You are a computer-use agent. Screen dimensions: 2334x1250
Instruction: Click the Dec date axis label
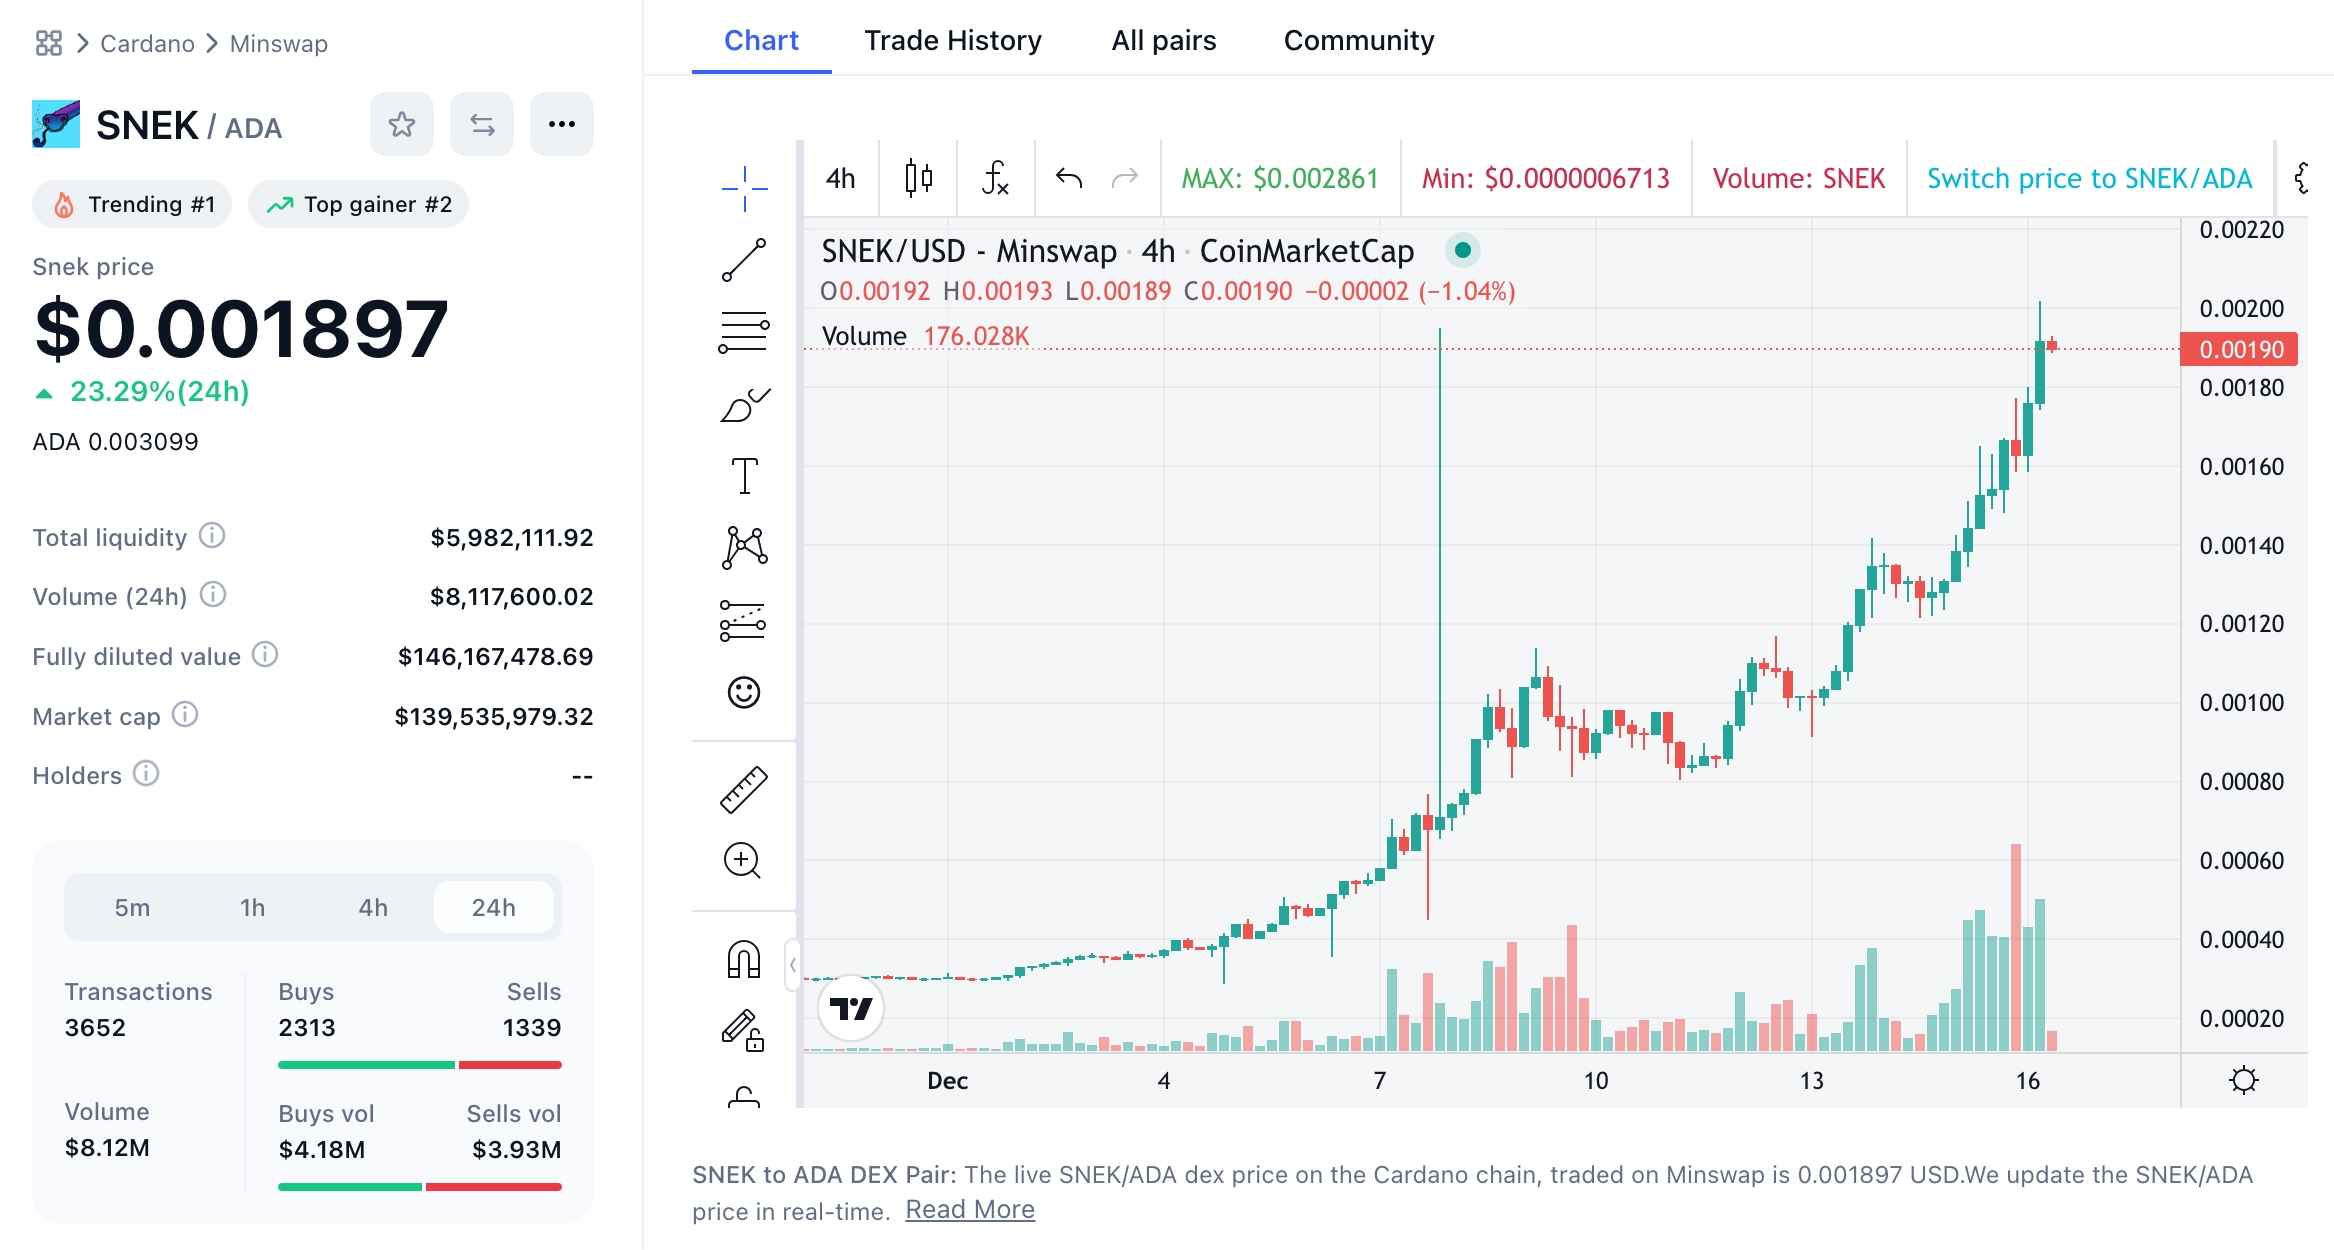[947, 1081]
